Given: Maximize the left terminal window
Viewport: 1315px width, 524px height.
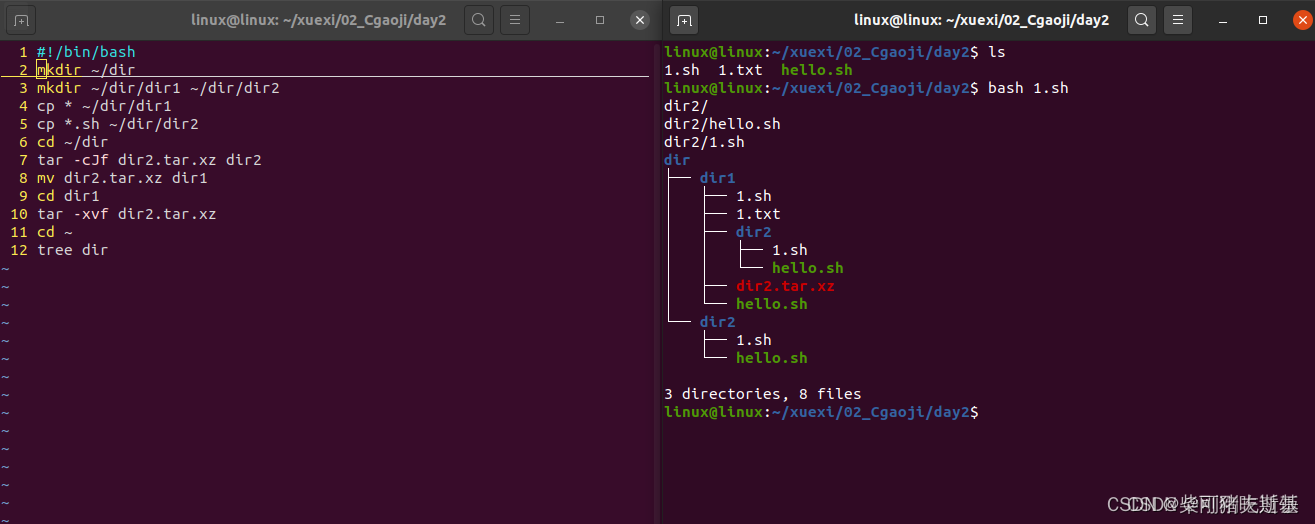Looking at the screenshot, I should pos(600,20).
